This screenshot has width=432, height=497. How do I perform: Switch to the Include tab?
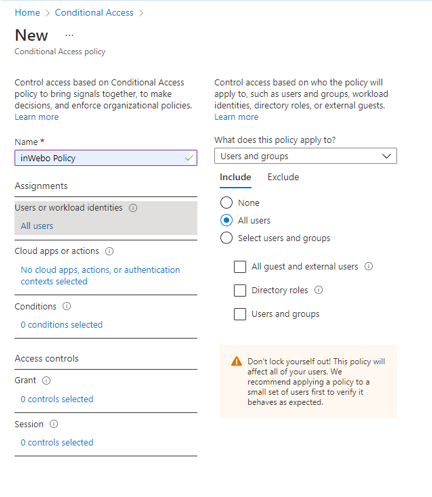click(x=235, y=177)
